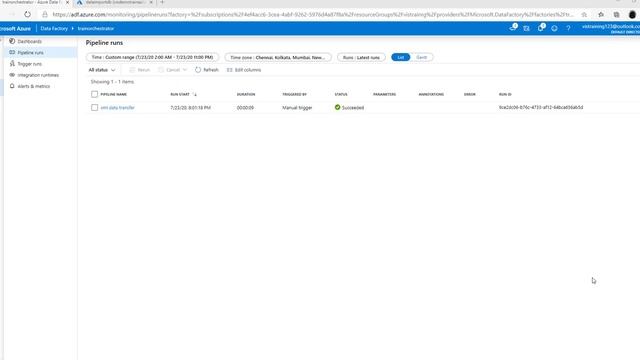This screenshot has height=360, width=640.
Task: Click the address bar padlock icon
Action: [45, 14]
